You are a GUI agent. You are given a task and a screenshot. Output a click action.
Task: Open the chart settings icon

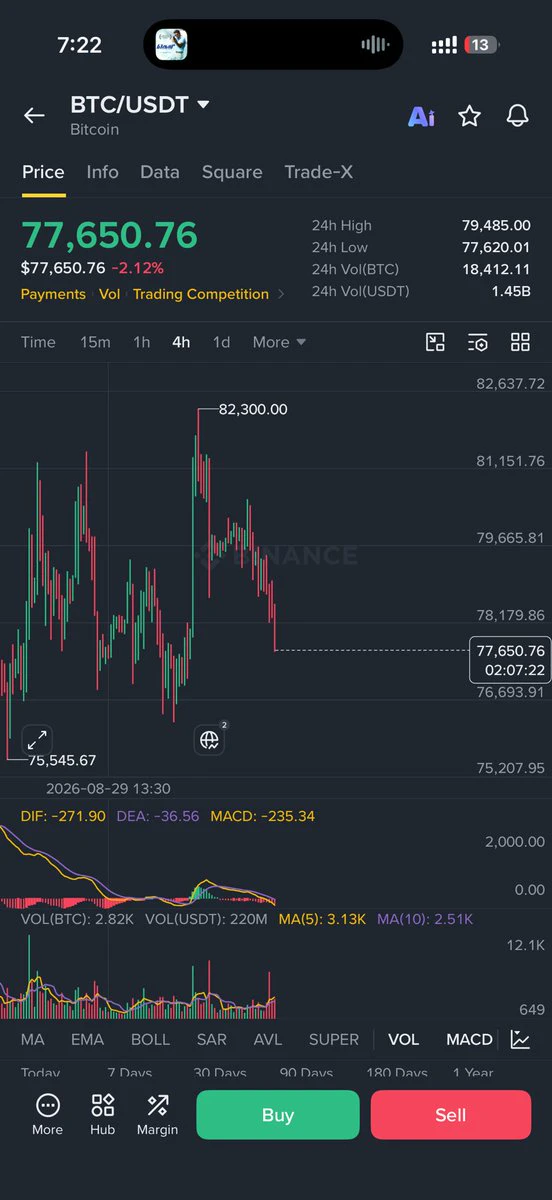[x=478, y=342]
